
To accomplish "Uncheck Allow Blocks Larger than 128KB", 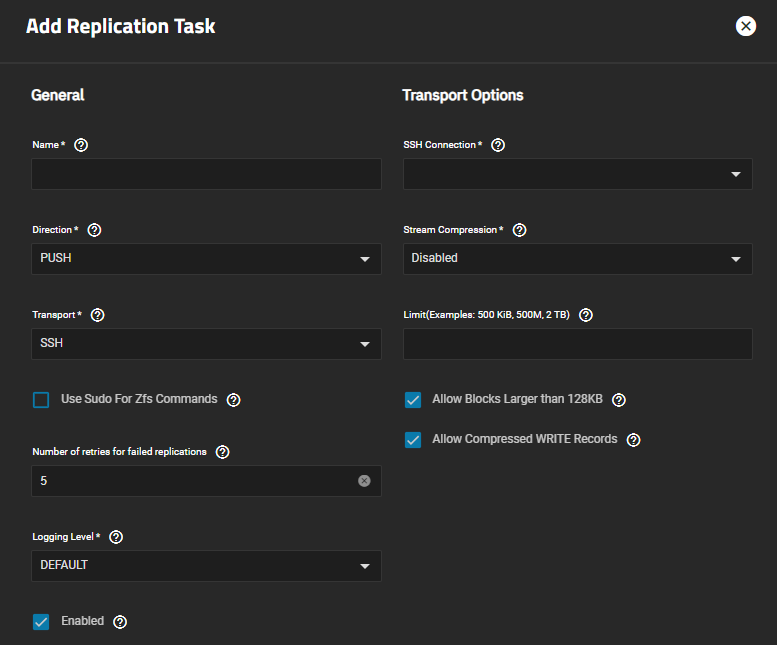I will pos(413,400).
